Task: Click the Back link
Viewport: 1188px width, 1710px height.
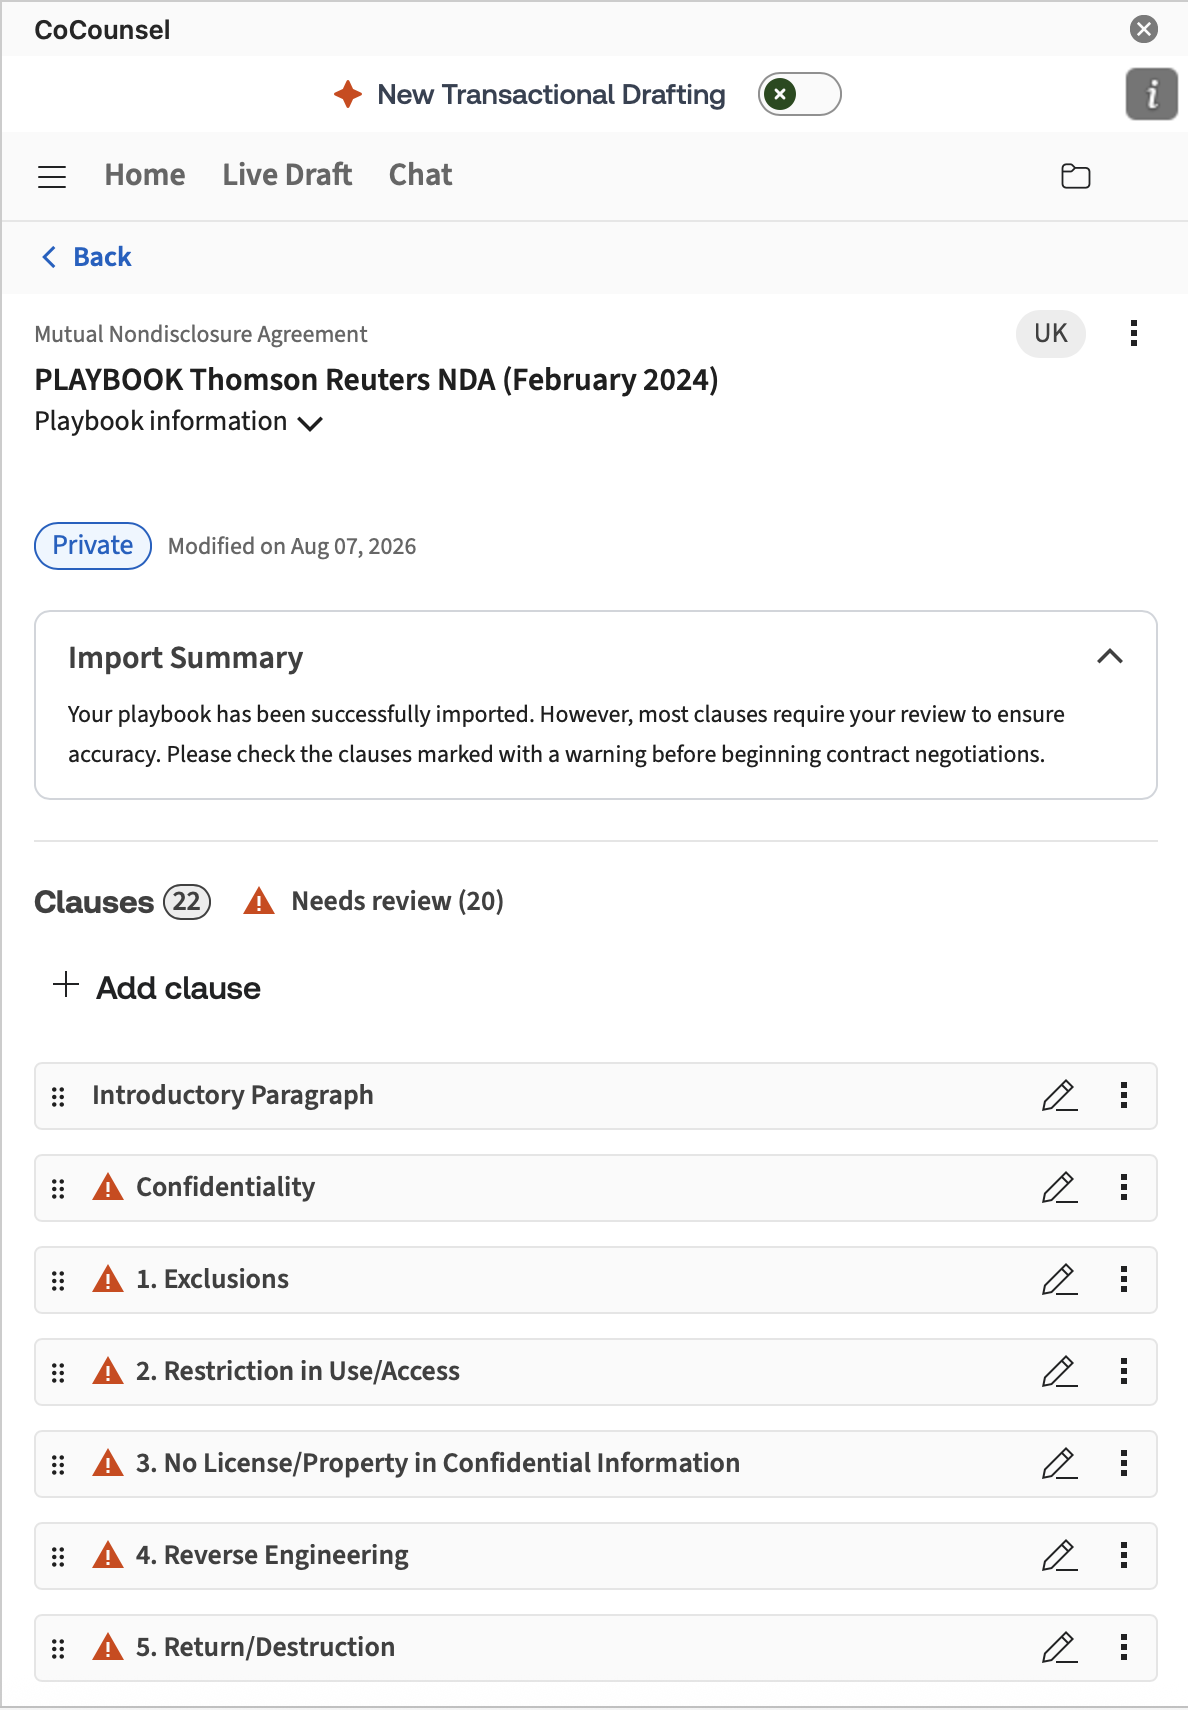Action: tap(86, 257)
